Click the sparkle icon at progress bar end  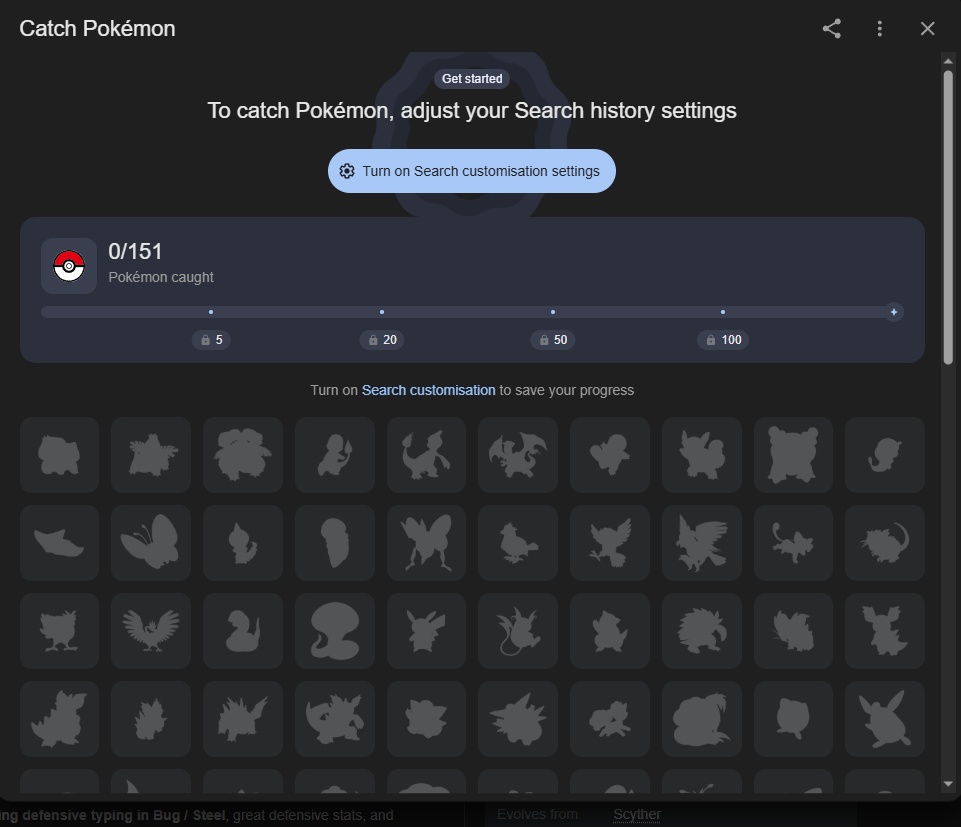point(894,312)
